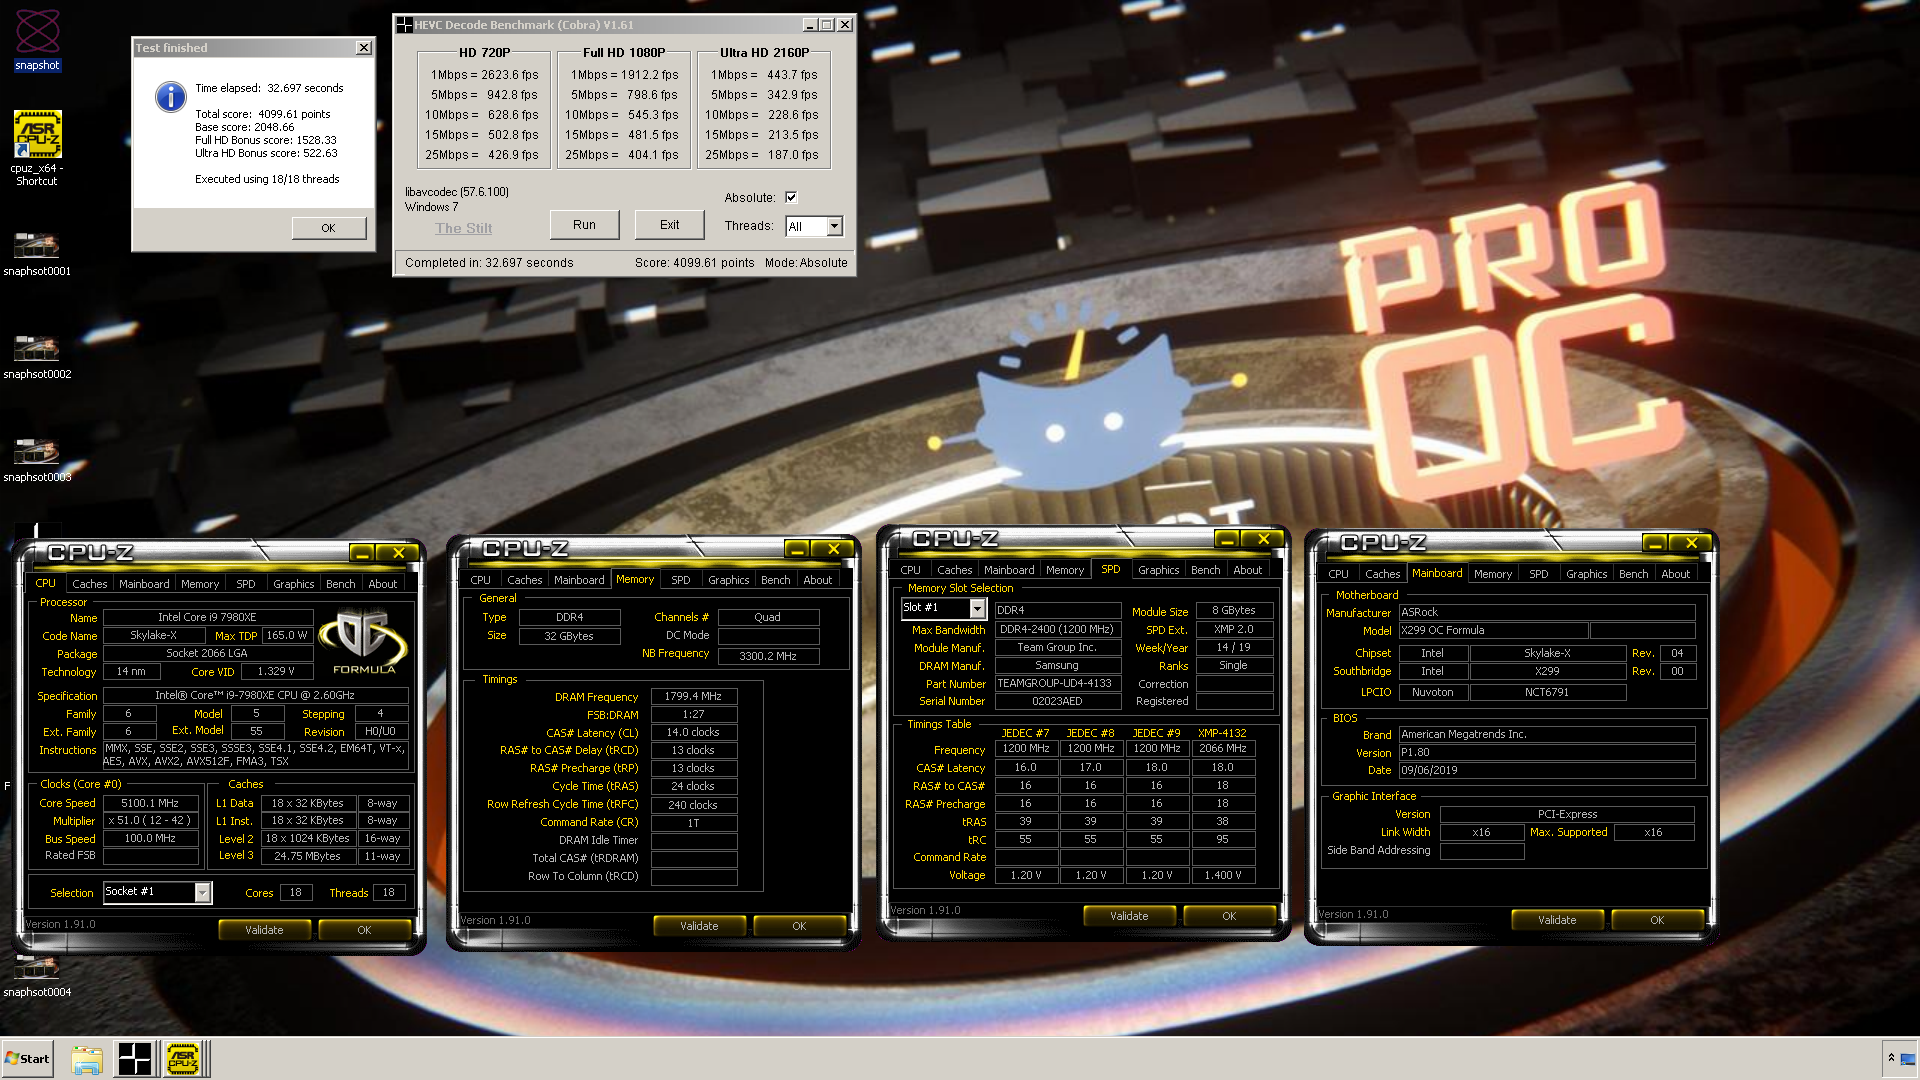Open Windows Explorer folder from taskbar
Viewport: 1920px width, 1080px height.
coord(87,1059)
